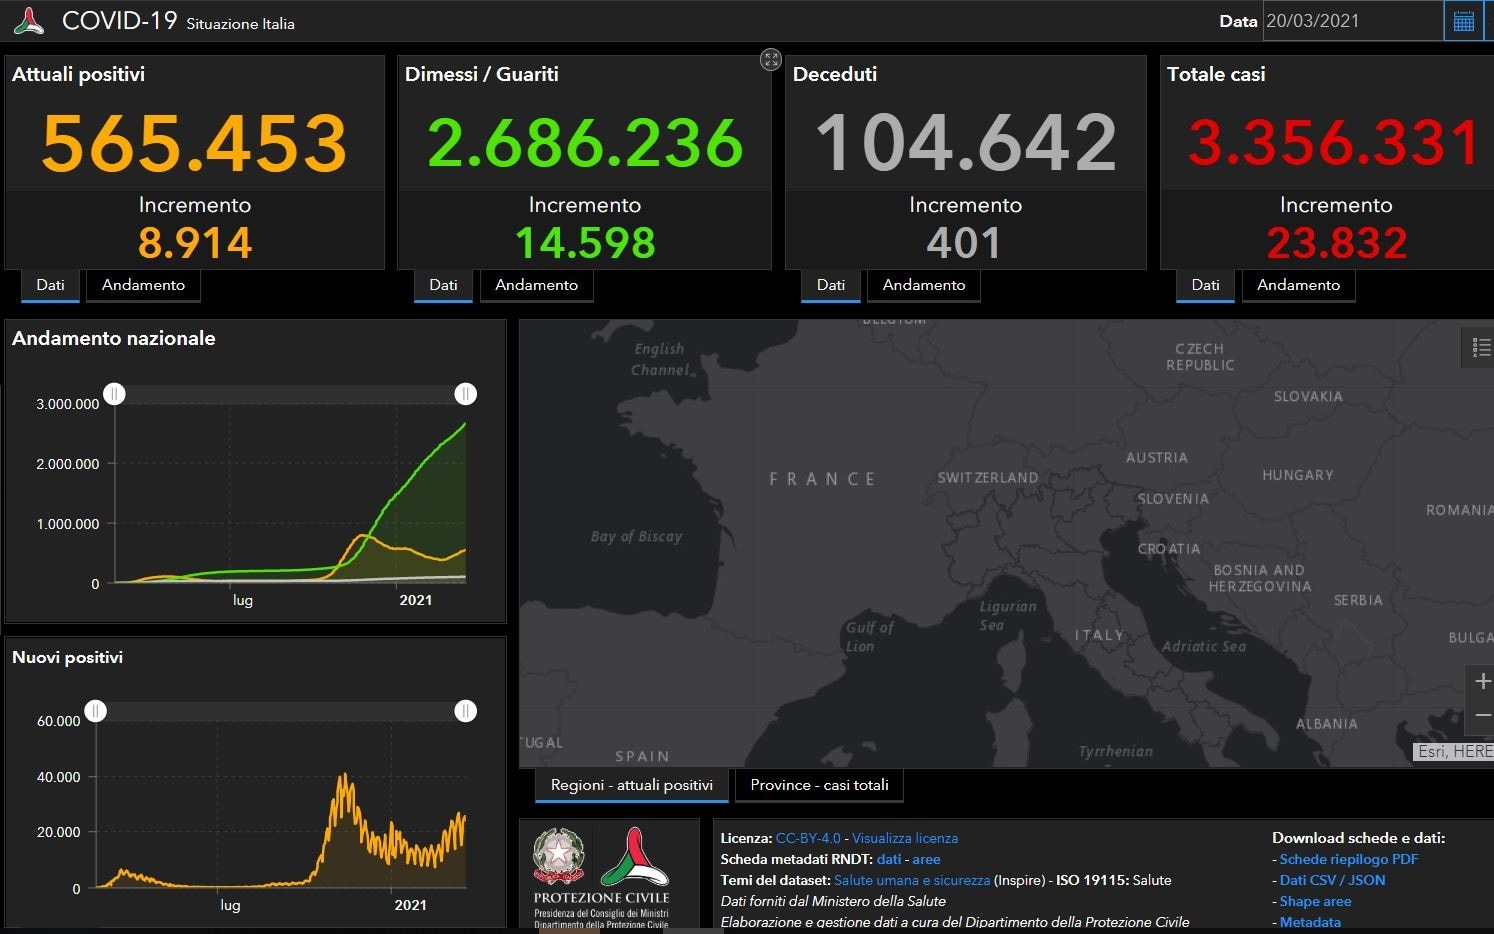The image size is (1494, 934).
Task: Select Andamento tab under Dimessi / Guariti
Action: 536,285
